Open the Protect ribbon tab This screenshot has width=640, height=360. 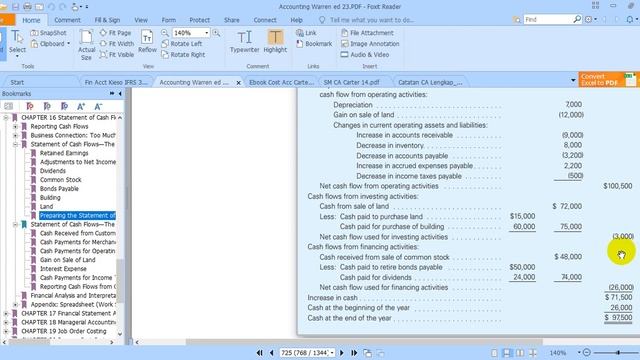200,20
